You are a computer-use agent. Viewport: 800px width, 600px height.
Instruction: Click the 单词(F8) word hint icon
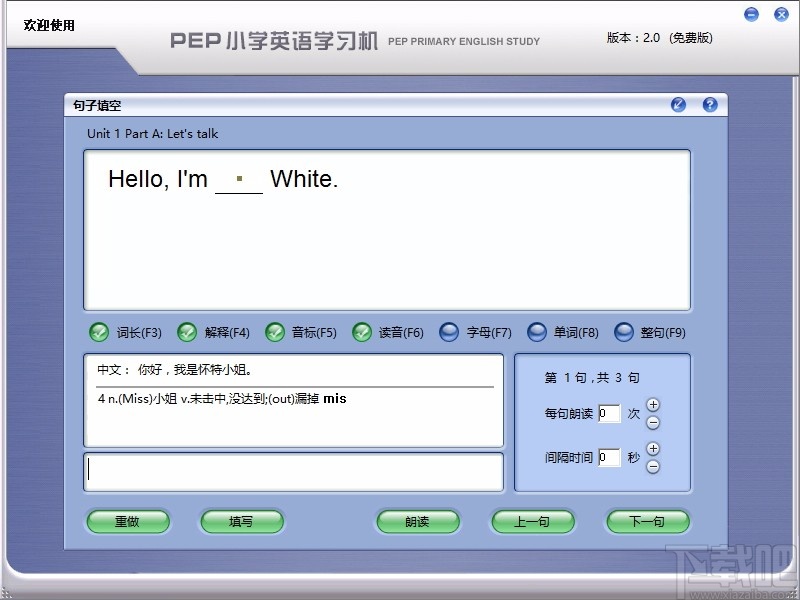point(537,332)
